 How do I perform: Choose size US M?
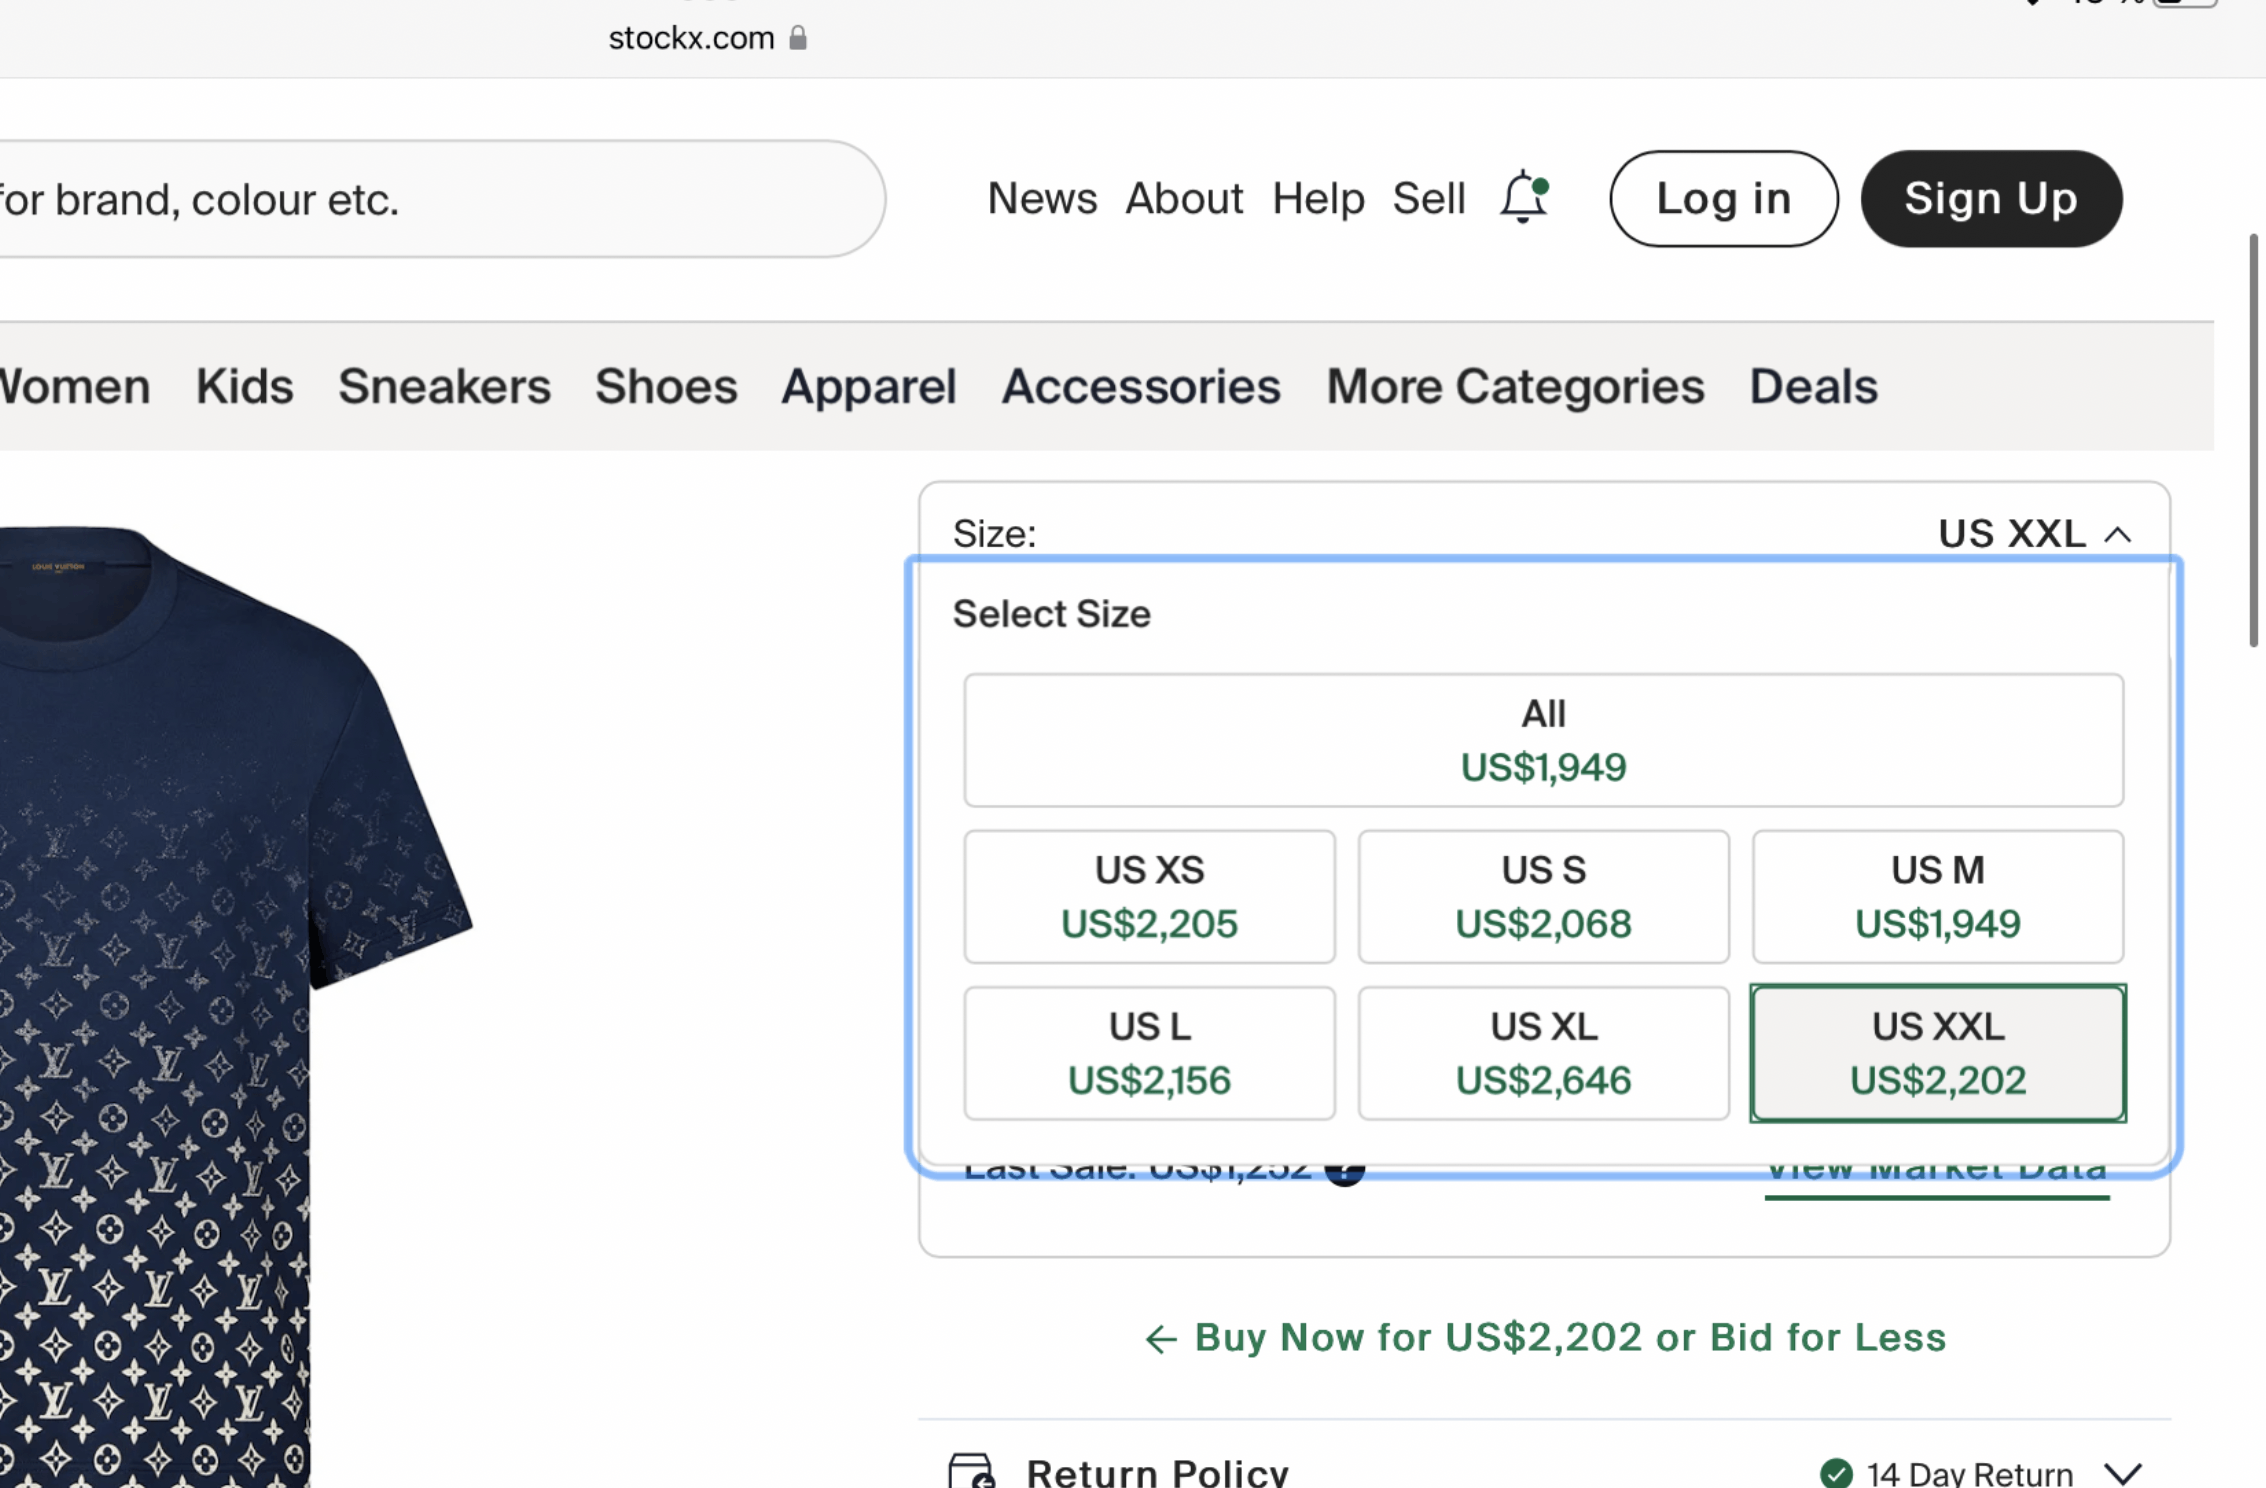[x=1937, y=896]
